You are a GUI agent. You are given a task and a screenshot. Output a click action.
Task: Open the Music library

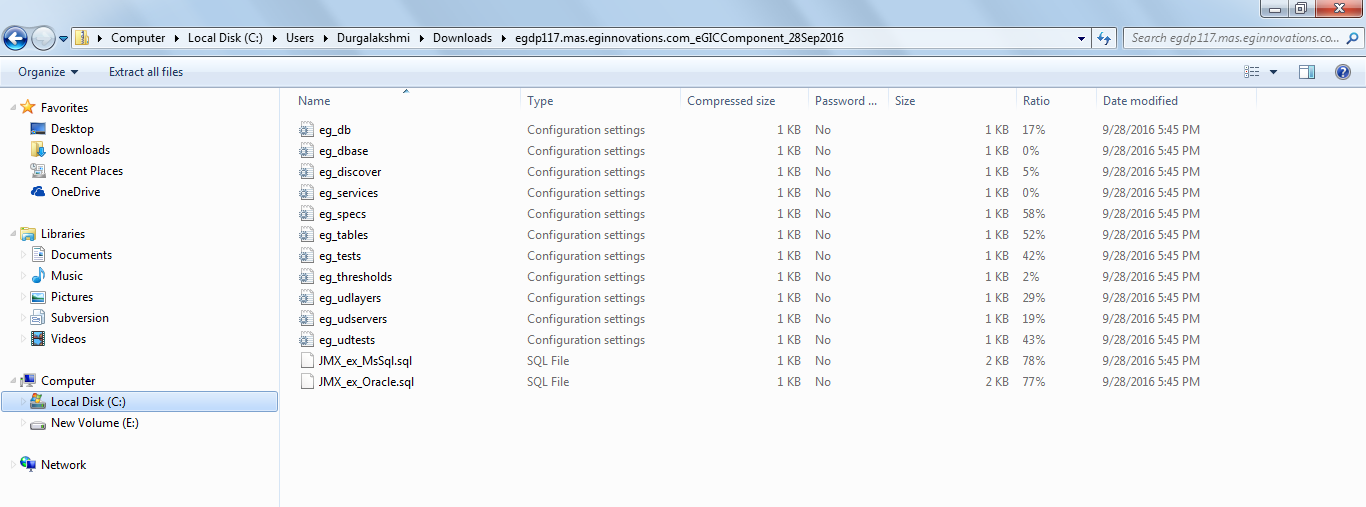point(67,276)
